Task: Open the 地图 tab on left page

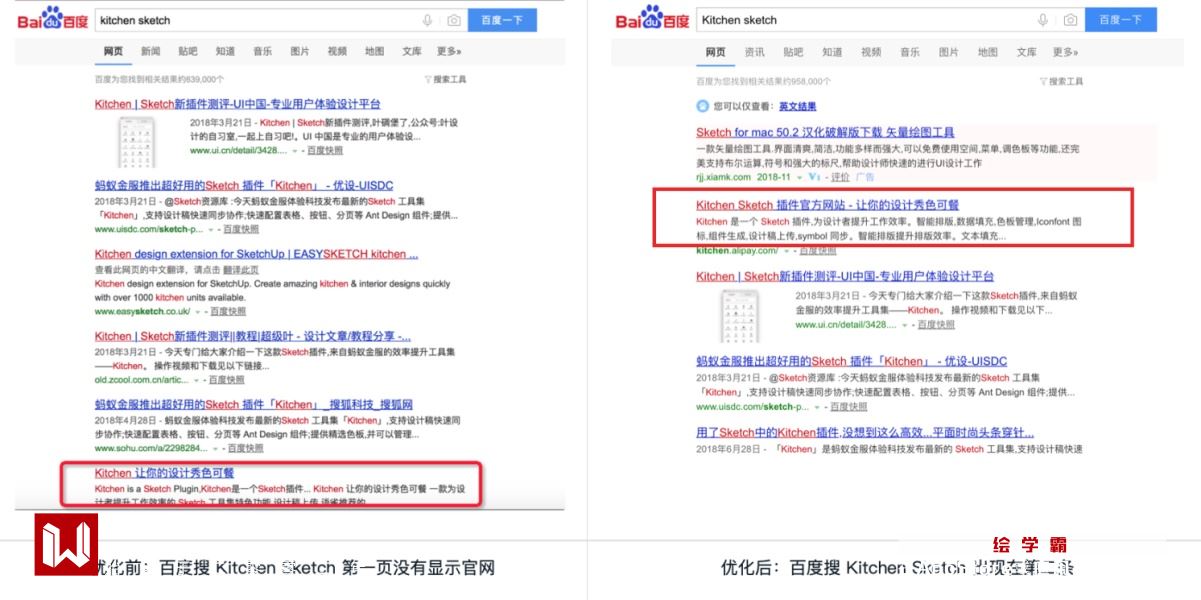Action: tap(374, 51)
